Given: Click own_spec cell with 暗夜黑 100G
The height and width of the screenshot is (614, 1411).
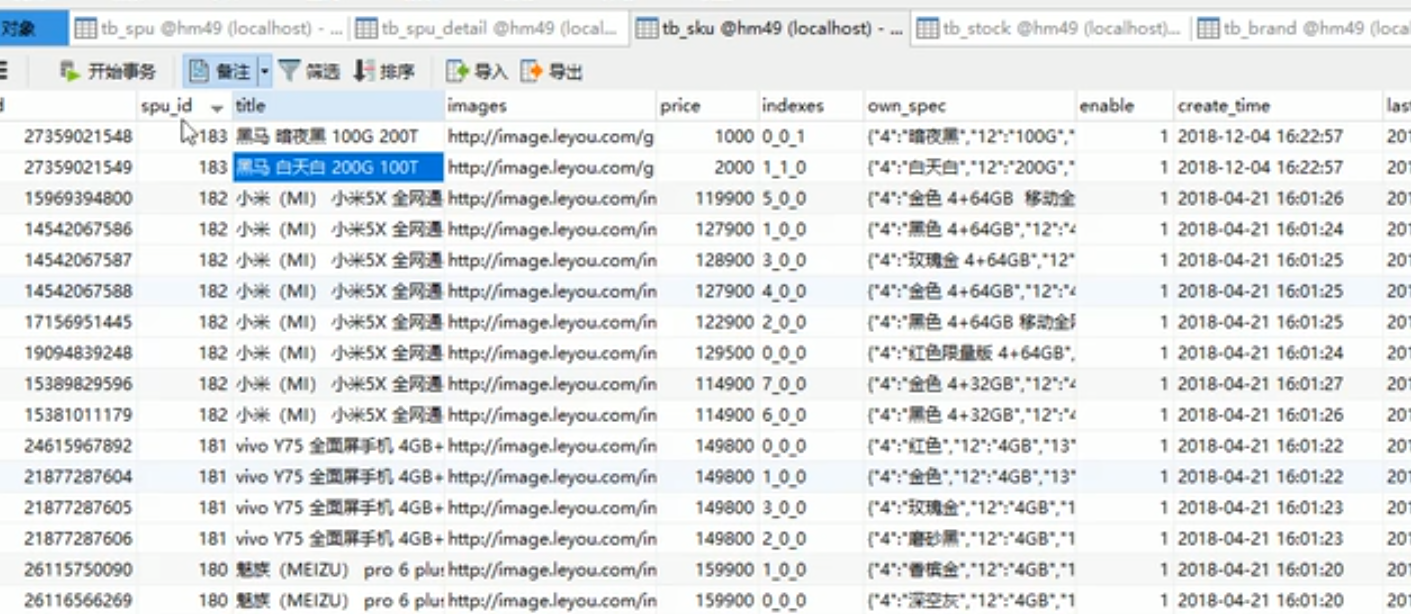Looking at the screenshot, I should click(970, 136).
